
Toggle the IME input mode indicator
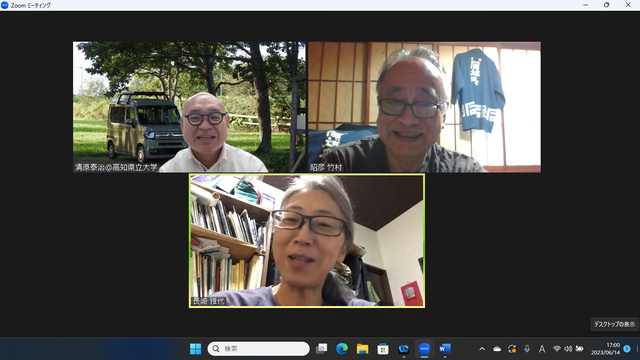[542, 349]
